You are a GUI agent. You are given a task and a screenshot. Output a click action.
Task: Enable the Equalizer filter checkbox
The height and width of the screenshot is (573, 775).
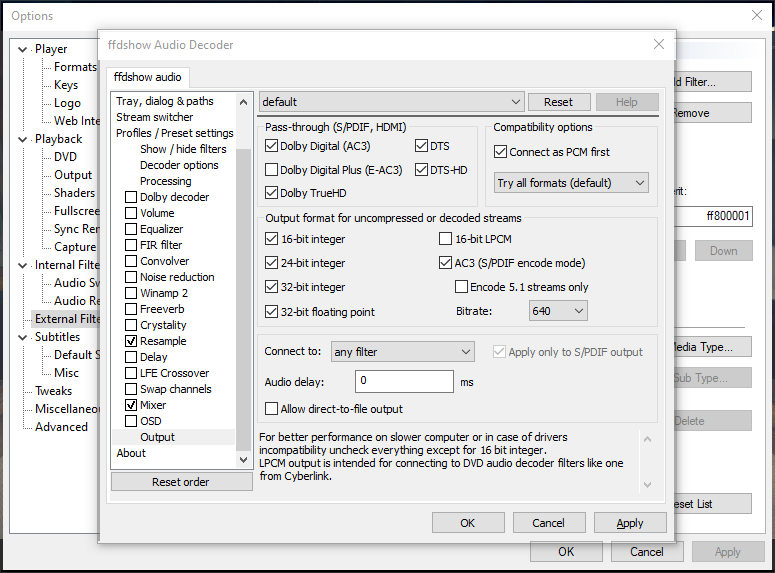point(131,229)
